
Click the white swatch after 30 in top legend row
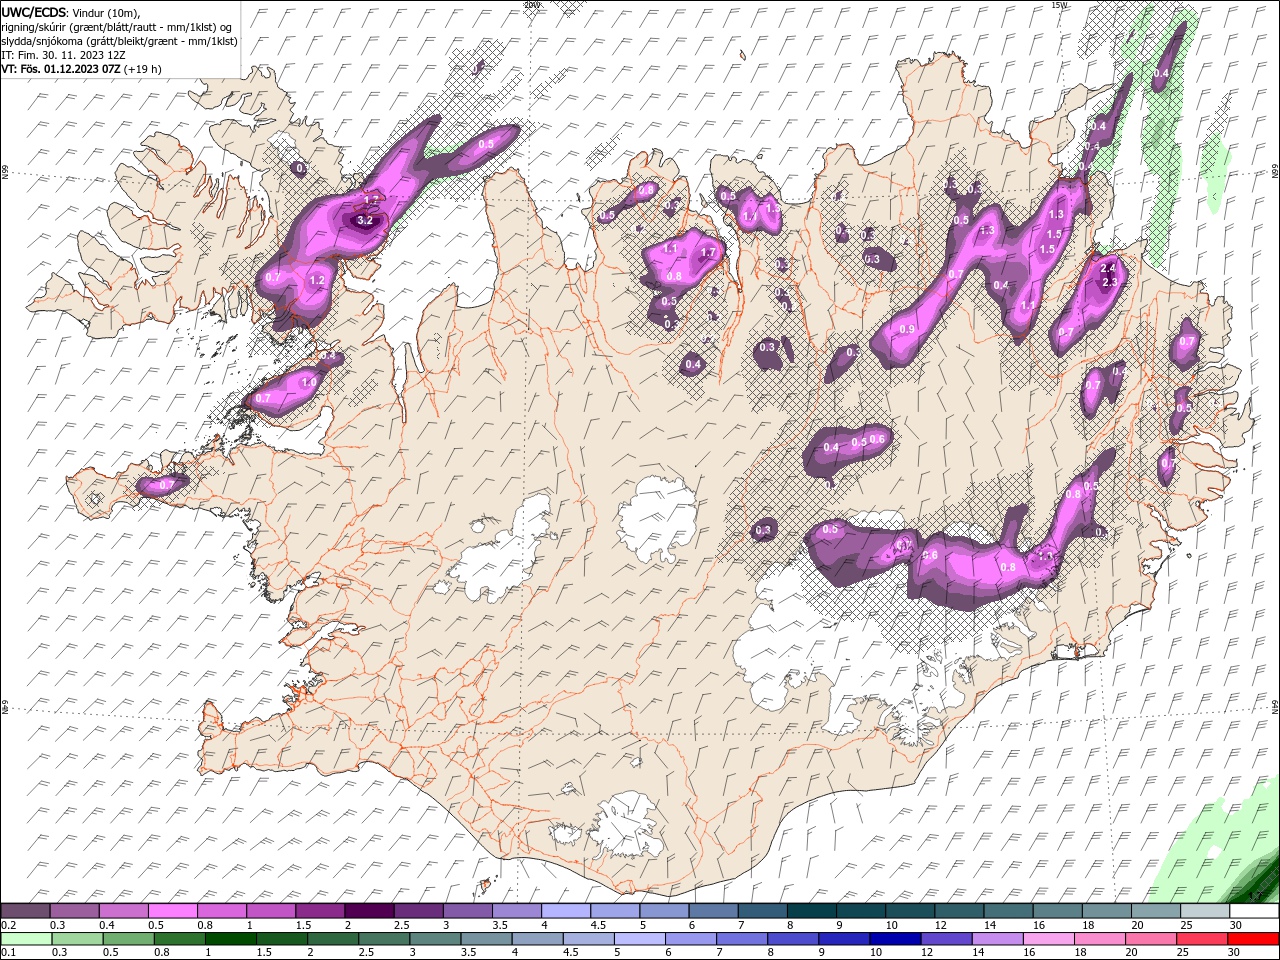[1254, 911]
